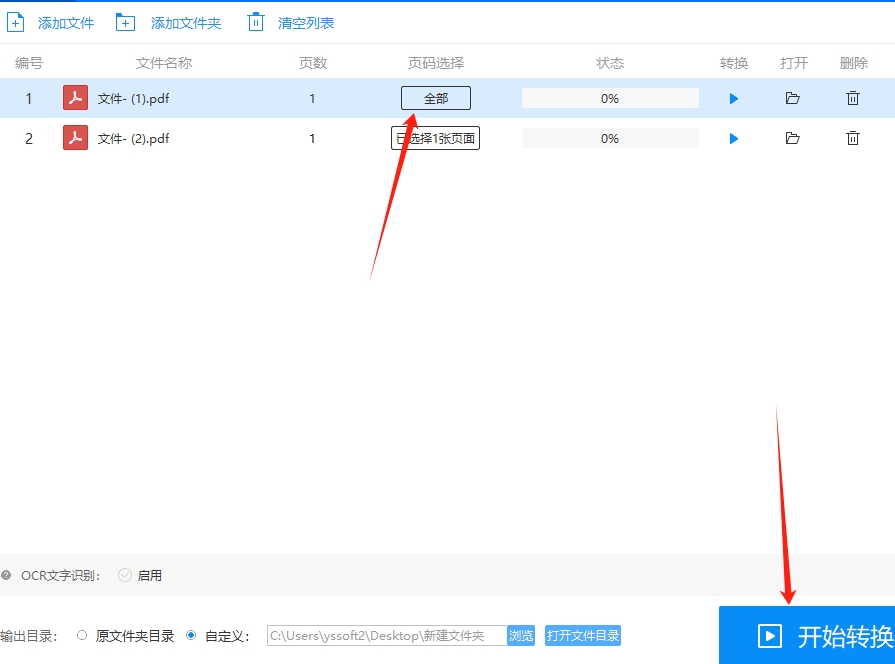Click the 文件名称 column header
Screen dimensions: 895x664
tap(164, 63)
